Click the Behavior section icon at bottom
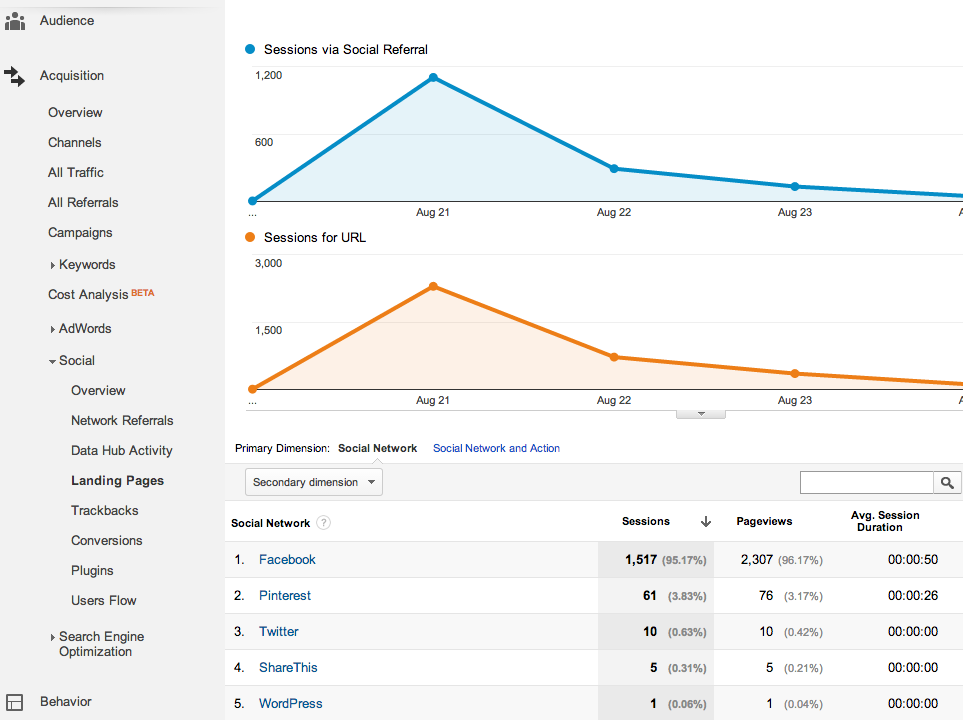This screenshot has height=720, width=963. click(x=15, y=701)
